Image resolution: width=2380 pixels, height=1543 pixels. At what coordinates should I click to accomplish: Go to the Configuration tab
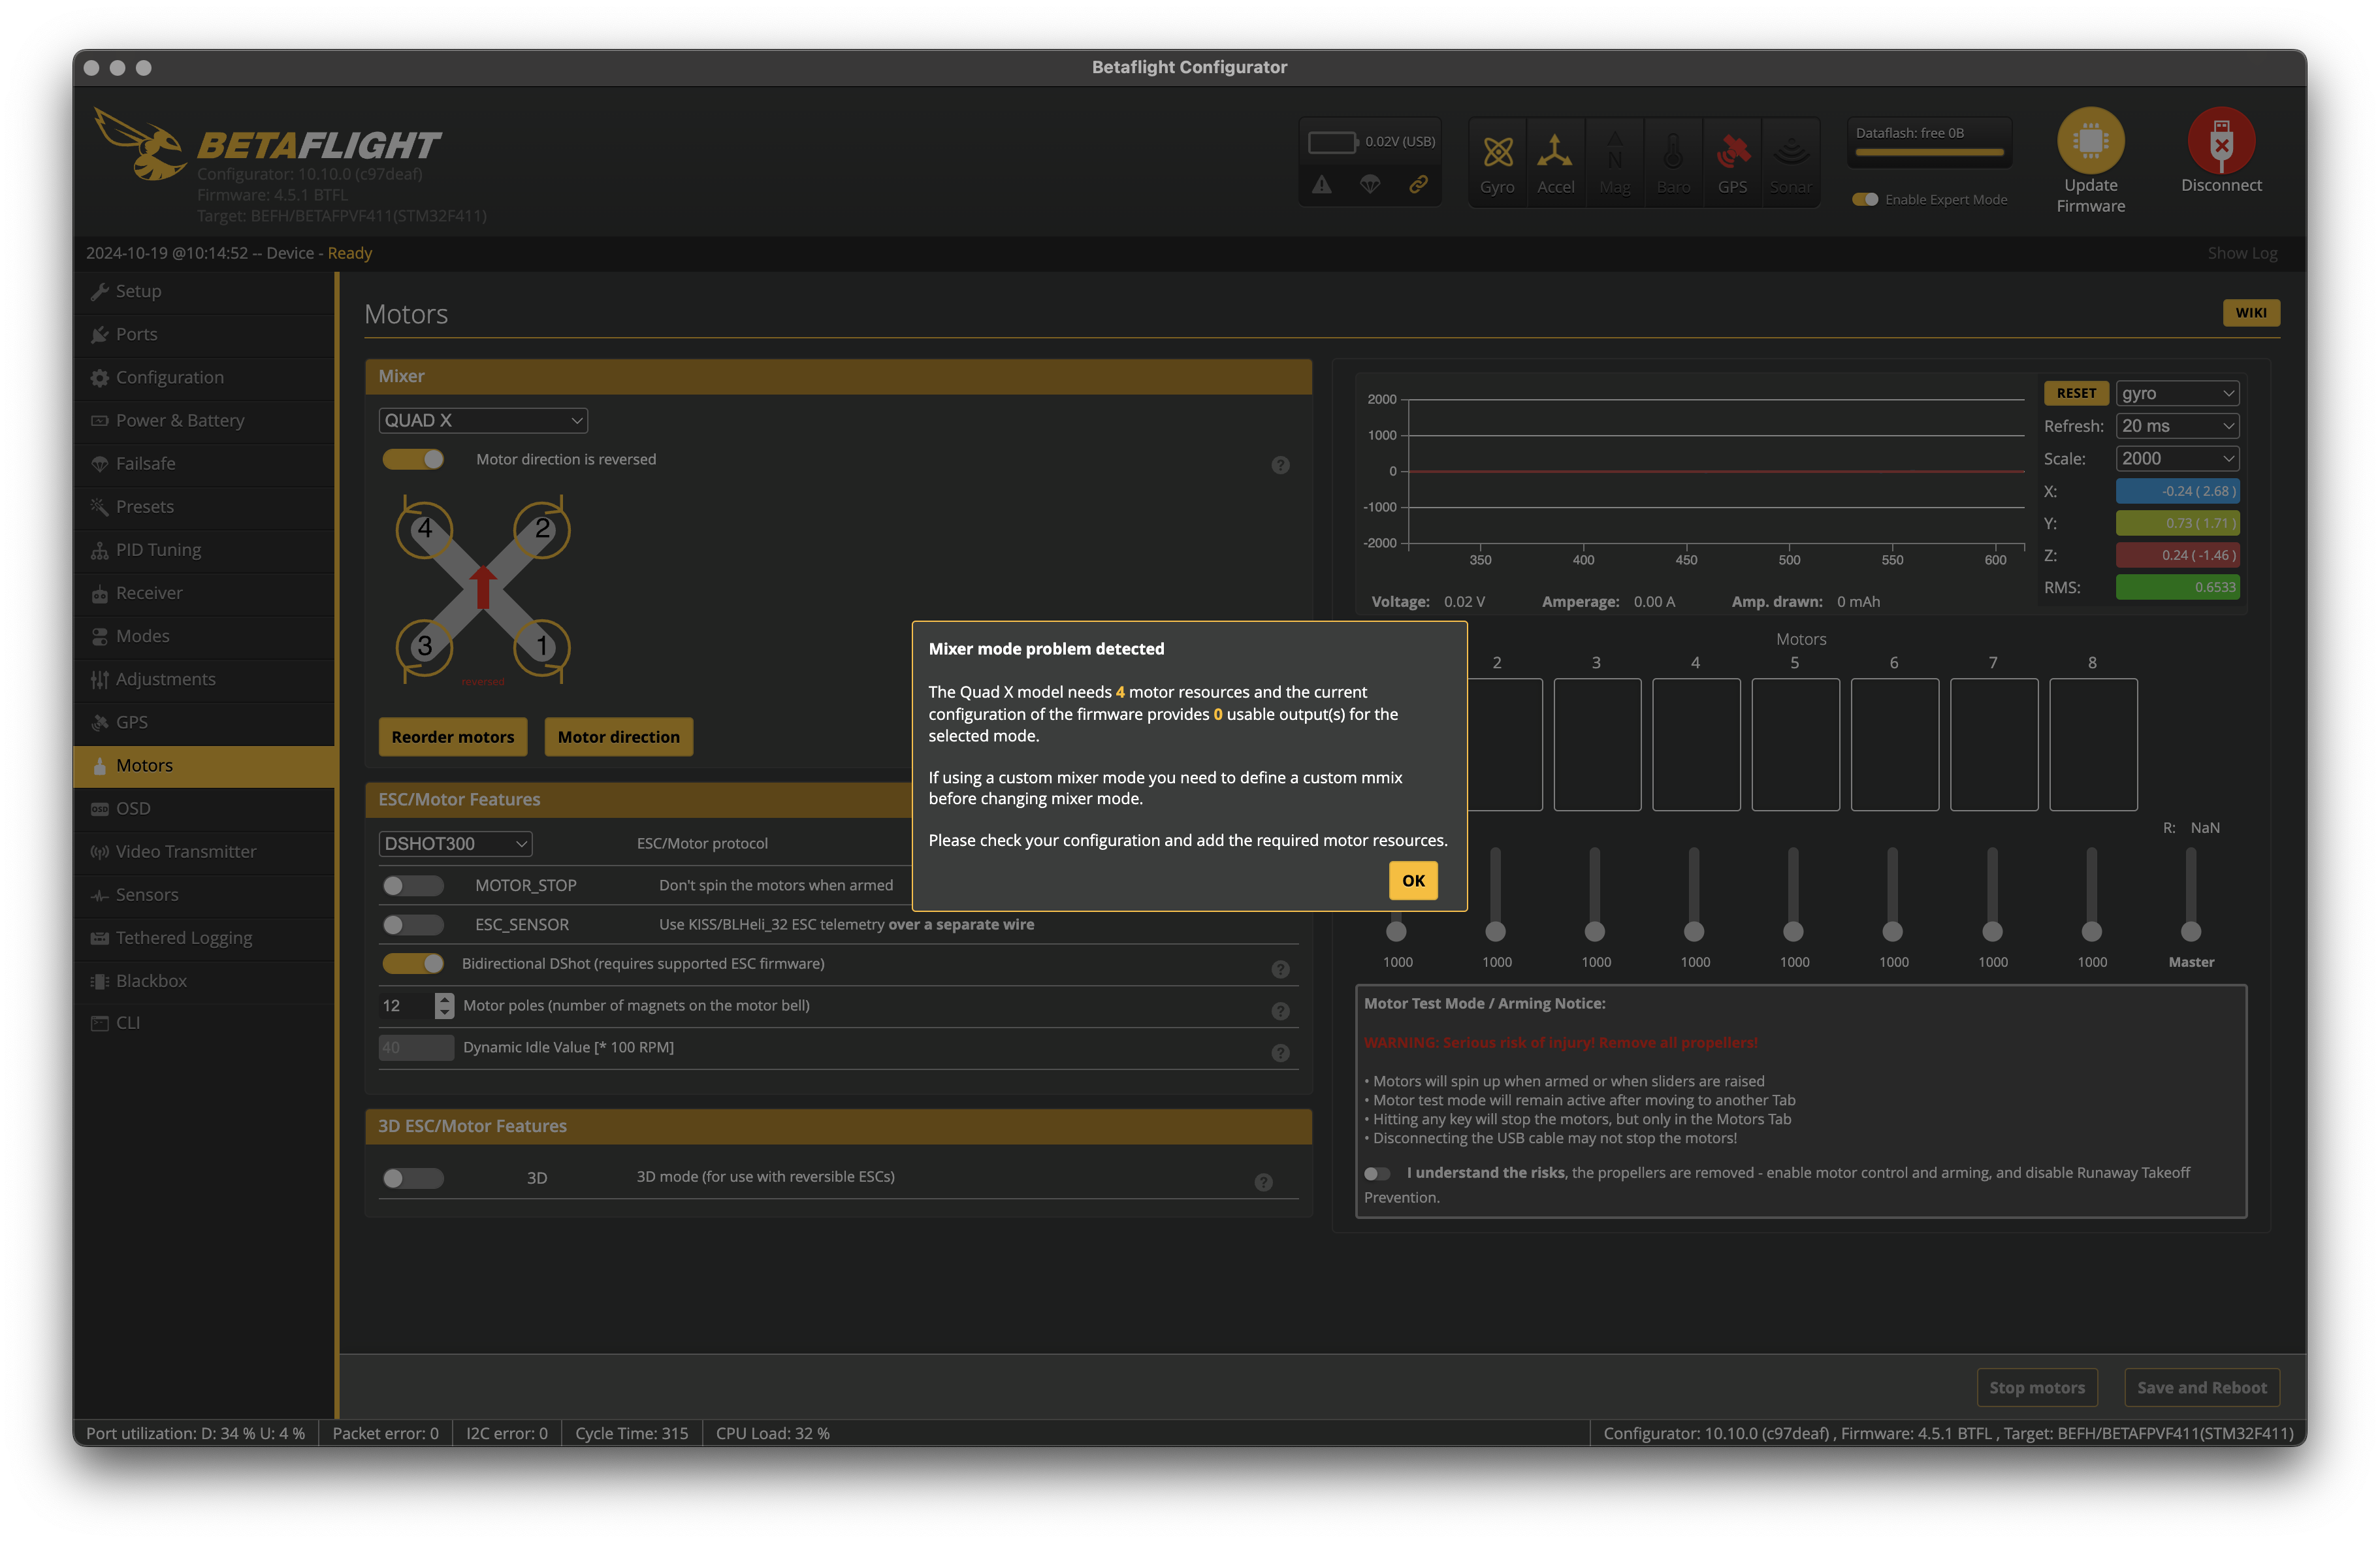[204, 377]
